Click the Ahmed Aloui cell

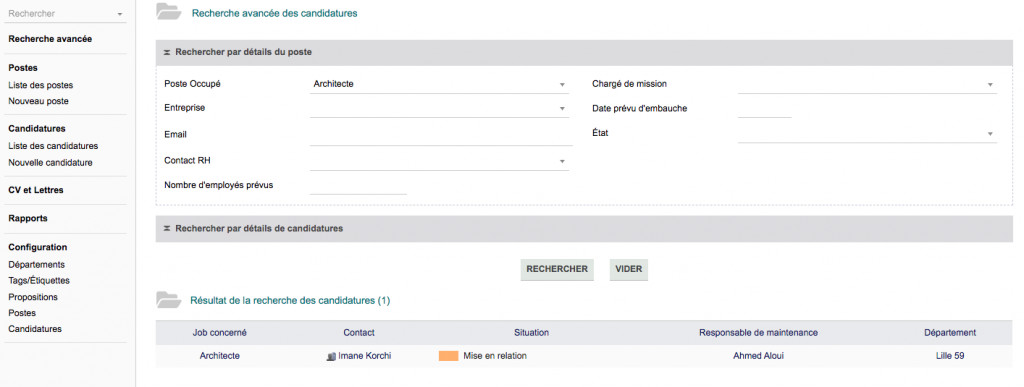point(758,356)
